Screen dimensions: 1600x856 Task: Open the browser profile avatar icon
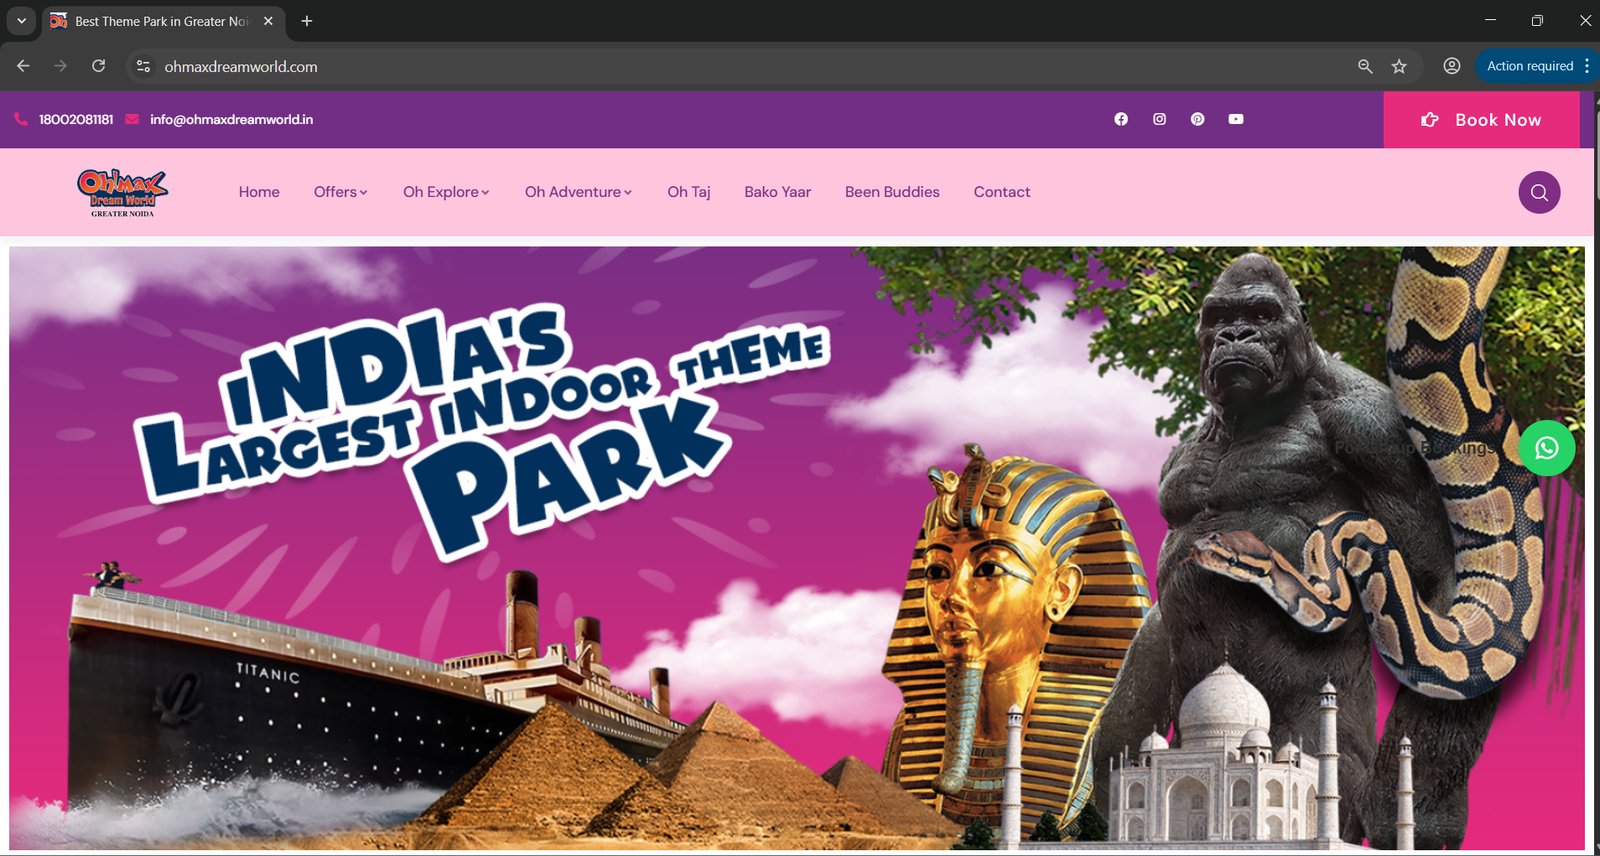click(1452, 66)
